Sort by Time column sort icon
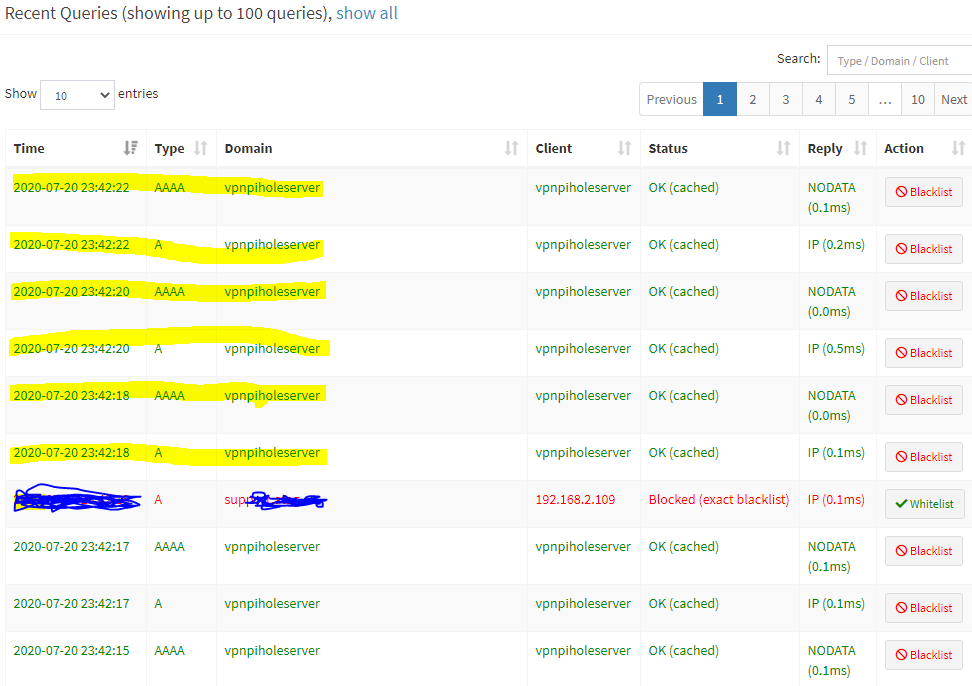The width and height of the screenshot is (972, 686). 130,148
